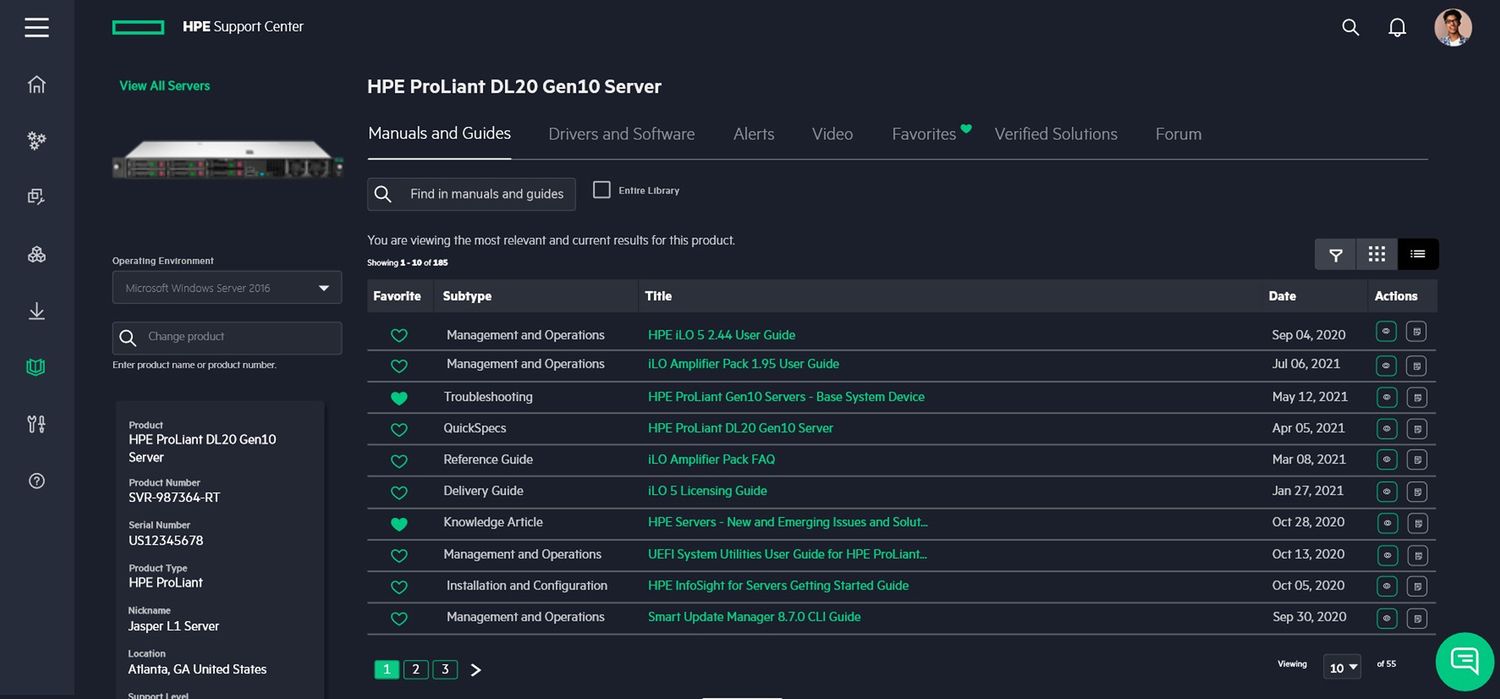This screenshot has height=699, width=1500.
Task: Favorite Smart Update Manager 8.7.0 CLI Guide
Action: point(399,619)
